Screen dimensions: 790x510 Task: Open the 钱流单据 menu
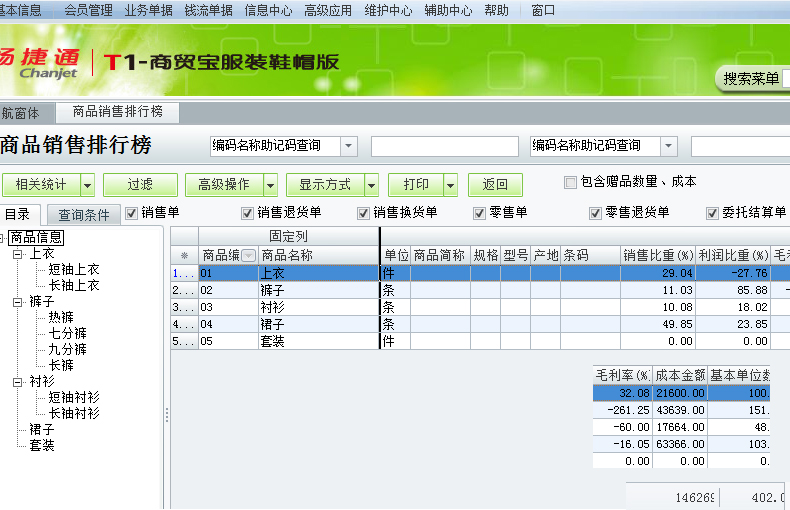pyautogui.click(x=208, y=10)
